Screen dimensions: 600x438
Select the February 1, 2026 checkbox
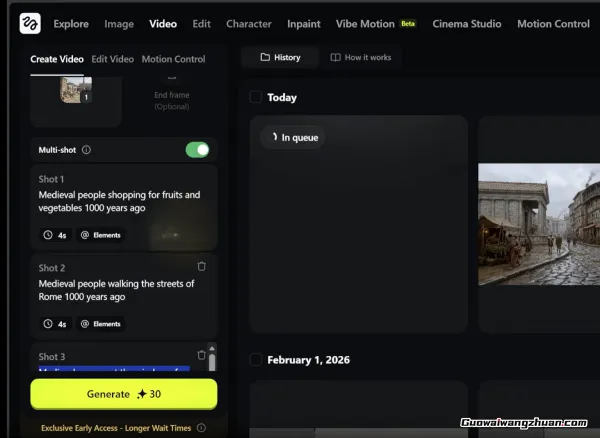(x=256, y=360)
